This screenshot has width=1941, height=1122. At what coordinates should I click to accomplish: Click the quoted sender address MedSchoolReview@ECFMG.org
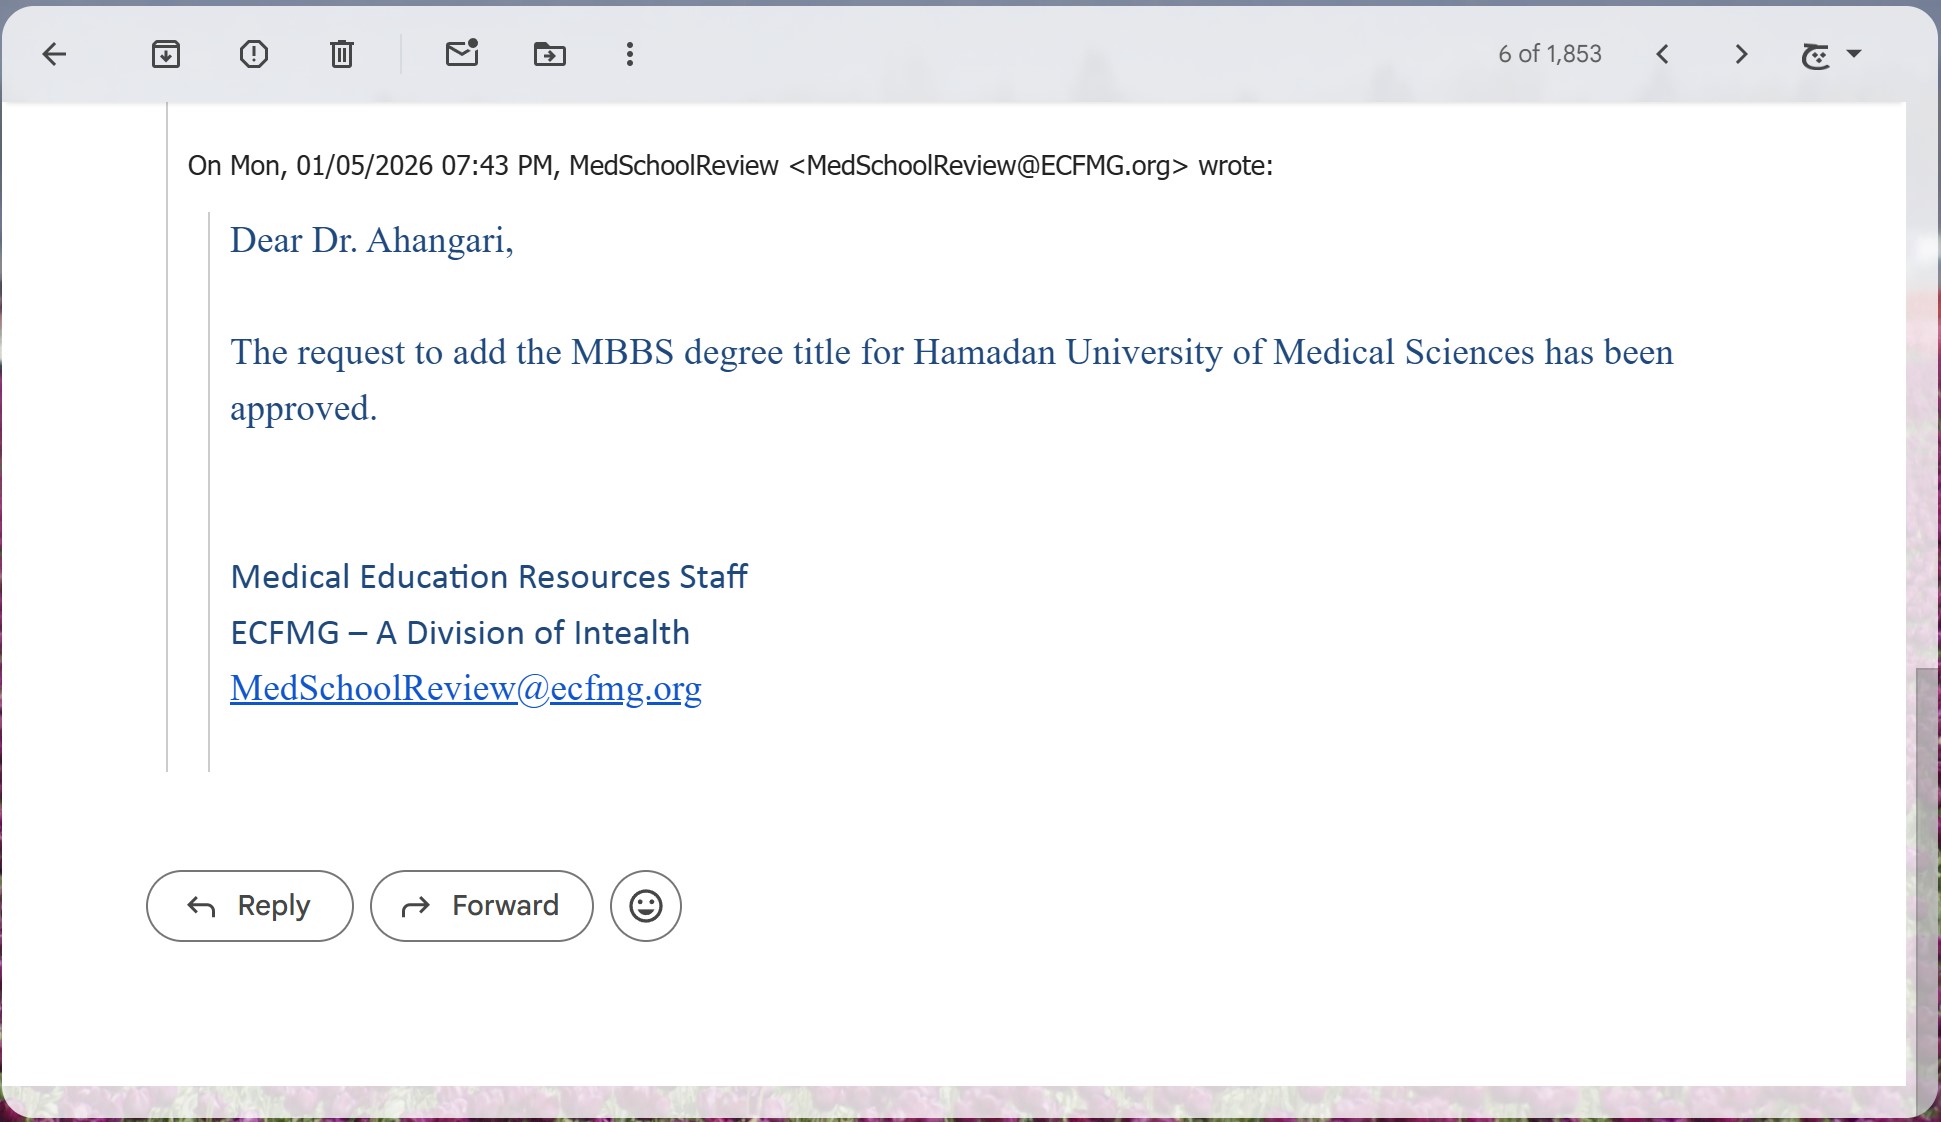point(988,165)
